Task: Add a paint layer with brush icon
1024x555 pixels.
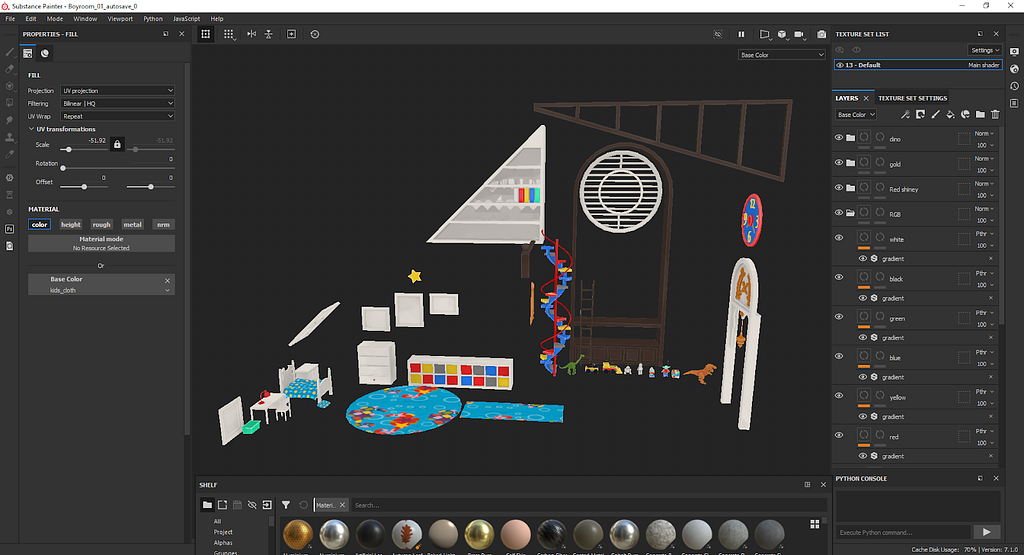Action: coord(935,114)
